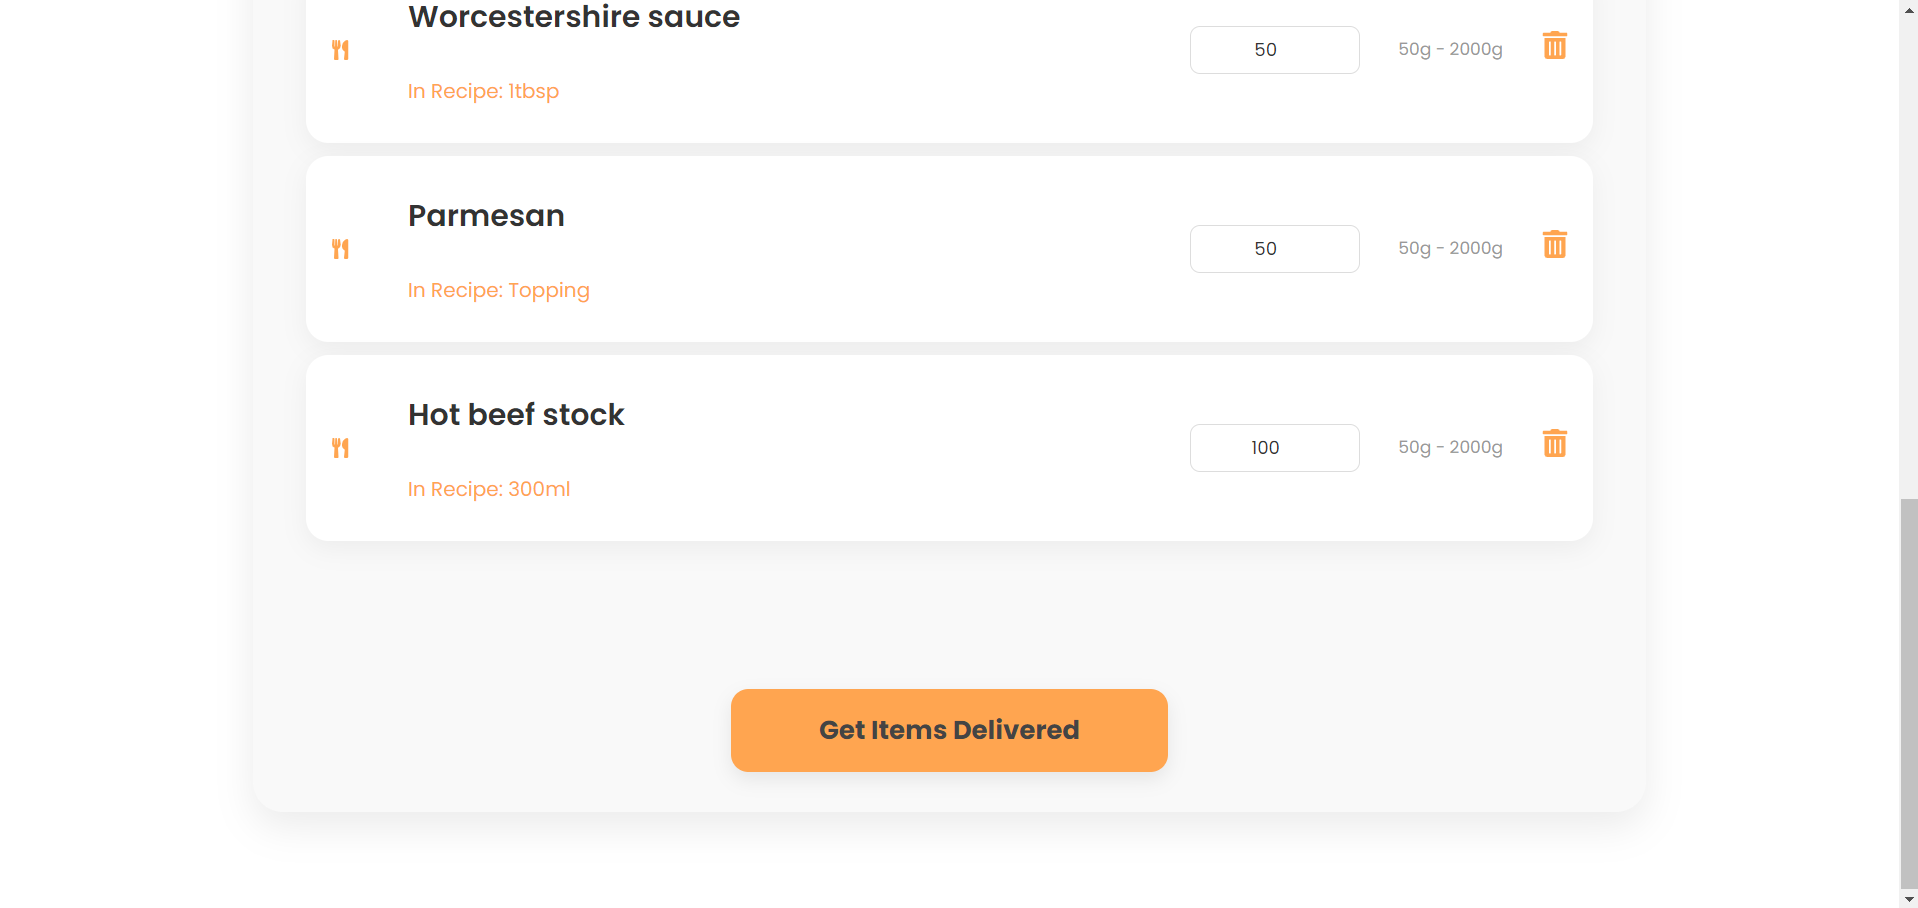Delete the Worcestershire sauce item

pyautogui.click(x=1554, y=46)
